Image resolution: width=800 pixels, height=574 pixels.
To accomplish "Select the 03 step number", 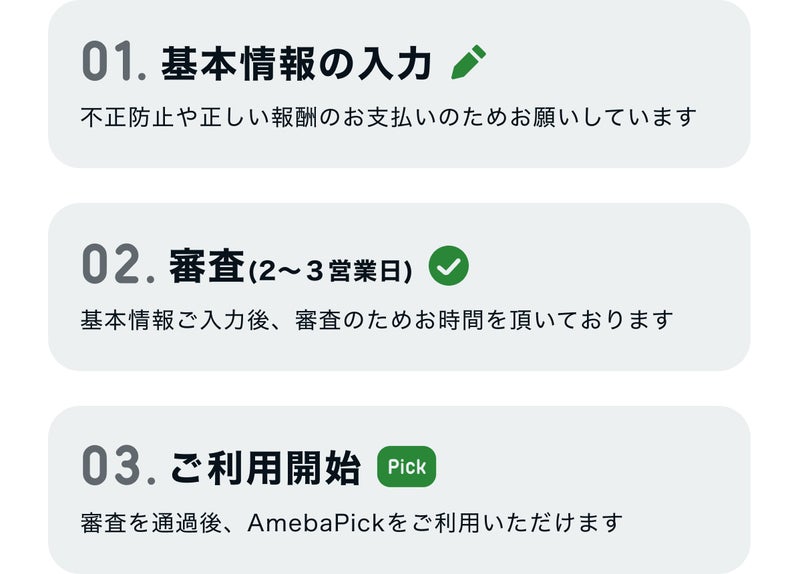I will click(118, 465).
